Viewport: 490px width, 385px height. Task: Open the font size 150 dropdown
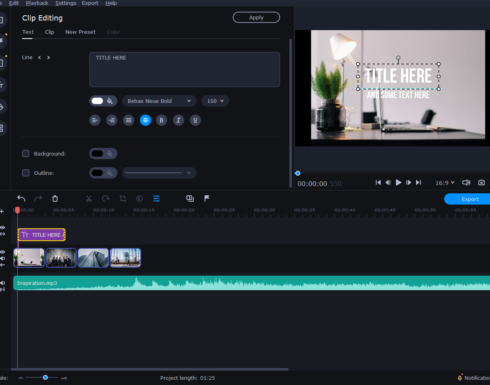point(215,101)
